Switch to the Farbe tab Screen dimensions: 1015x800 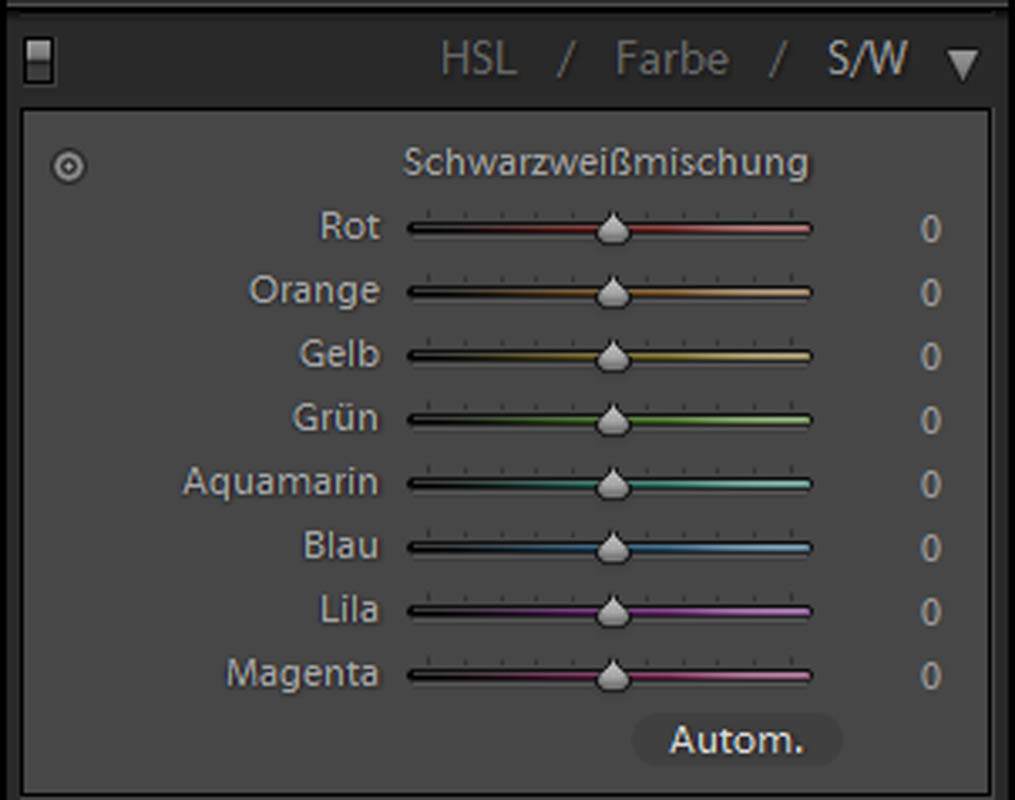pos(671,60)
